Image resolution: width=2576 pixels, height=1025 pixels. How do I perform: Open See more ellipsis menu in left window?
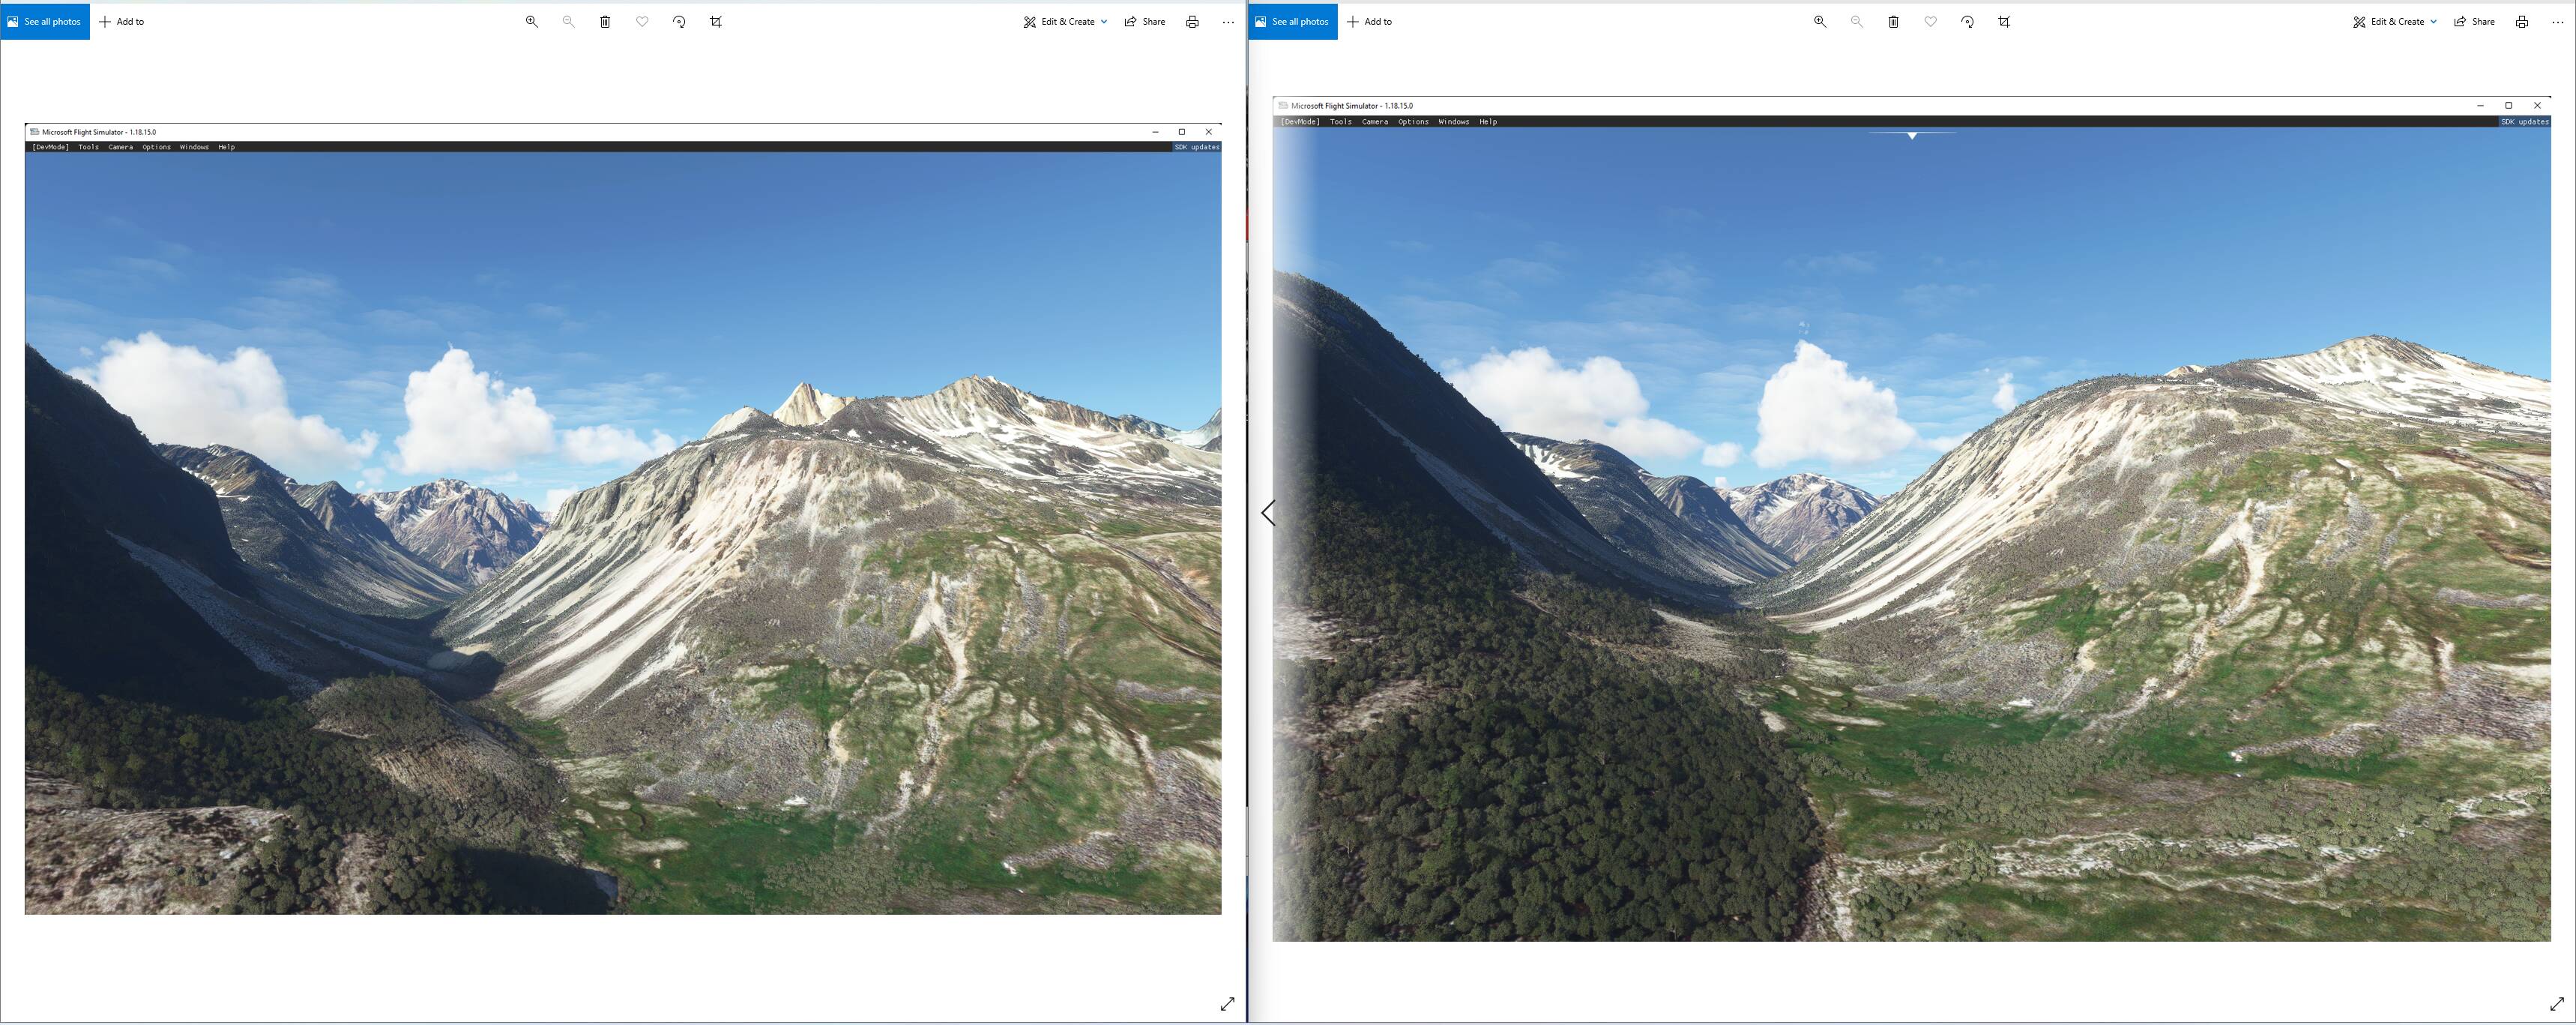[1228, 22]
